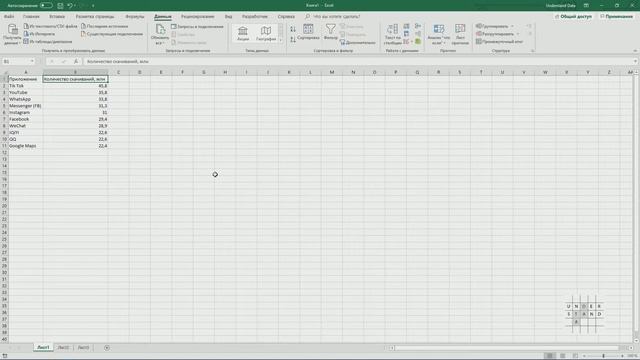Open the File (Файл) tab
Image resolution: width=640 pixels, height=360 pixels.
[9, 17]
